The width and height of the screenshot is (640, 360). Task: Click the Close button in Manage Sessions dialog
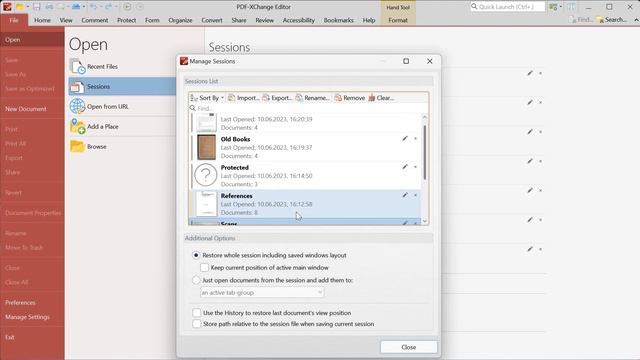click(409, 347)
